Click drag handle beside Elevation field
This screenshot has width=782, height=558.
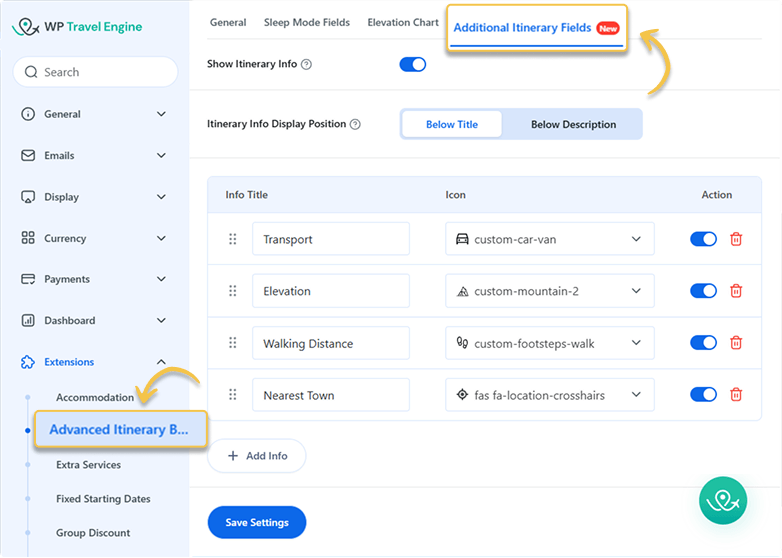click(233, 291)
